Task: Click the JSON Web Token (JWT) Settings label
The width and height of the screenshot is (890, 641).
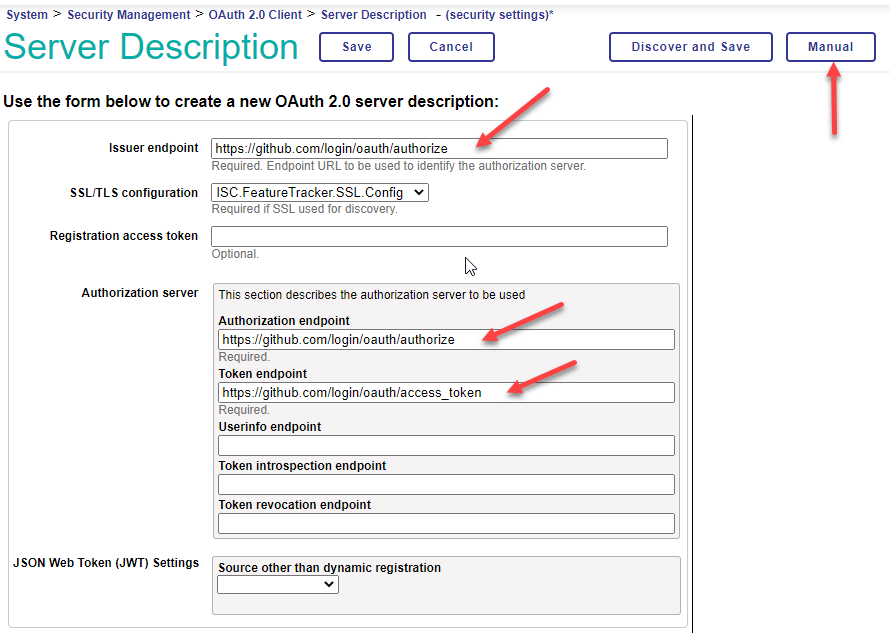Action: (106, 563)
